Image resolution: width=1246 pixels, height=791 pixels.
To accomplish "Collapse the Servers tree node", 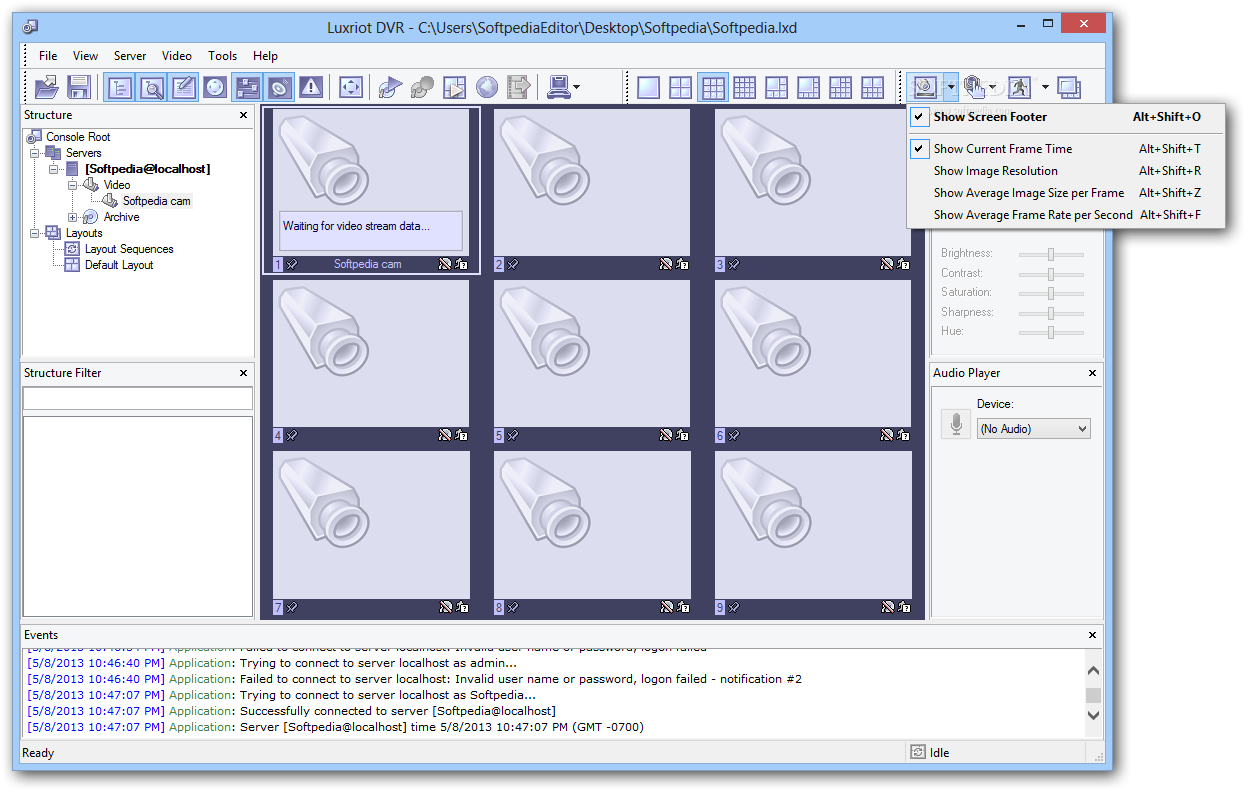I will point(35,153).
